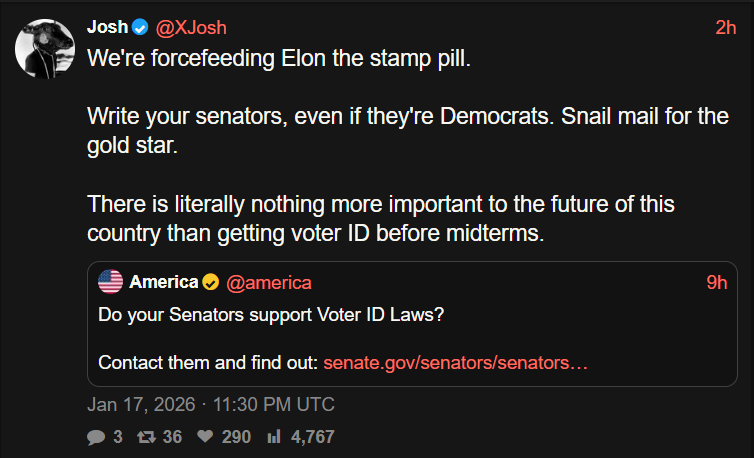Open the @america handle link
Image resolution: width=754 pixels, height=458 pixels.
click(269, 283)
